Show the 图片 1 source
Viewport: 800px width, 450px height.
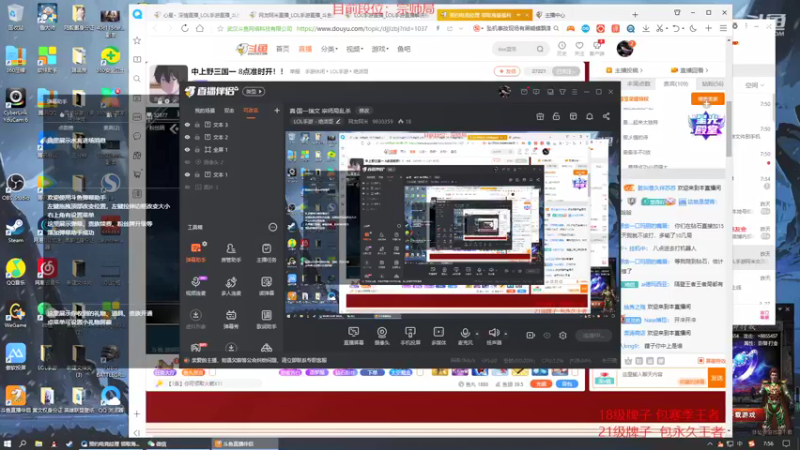tap(187, 187)
